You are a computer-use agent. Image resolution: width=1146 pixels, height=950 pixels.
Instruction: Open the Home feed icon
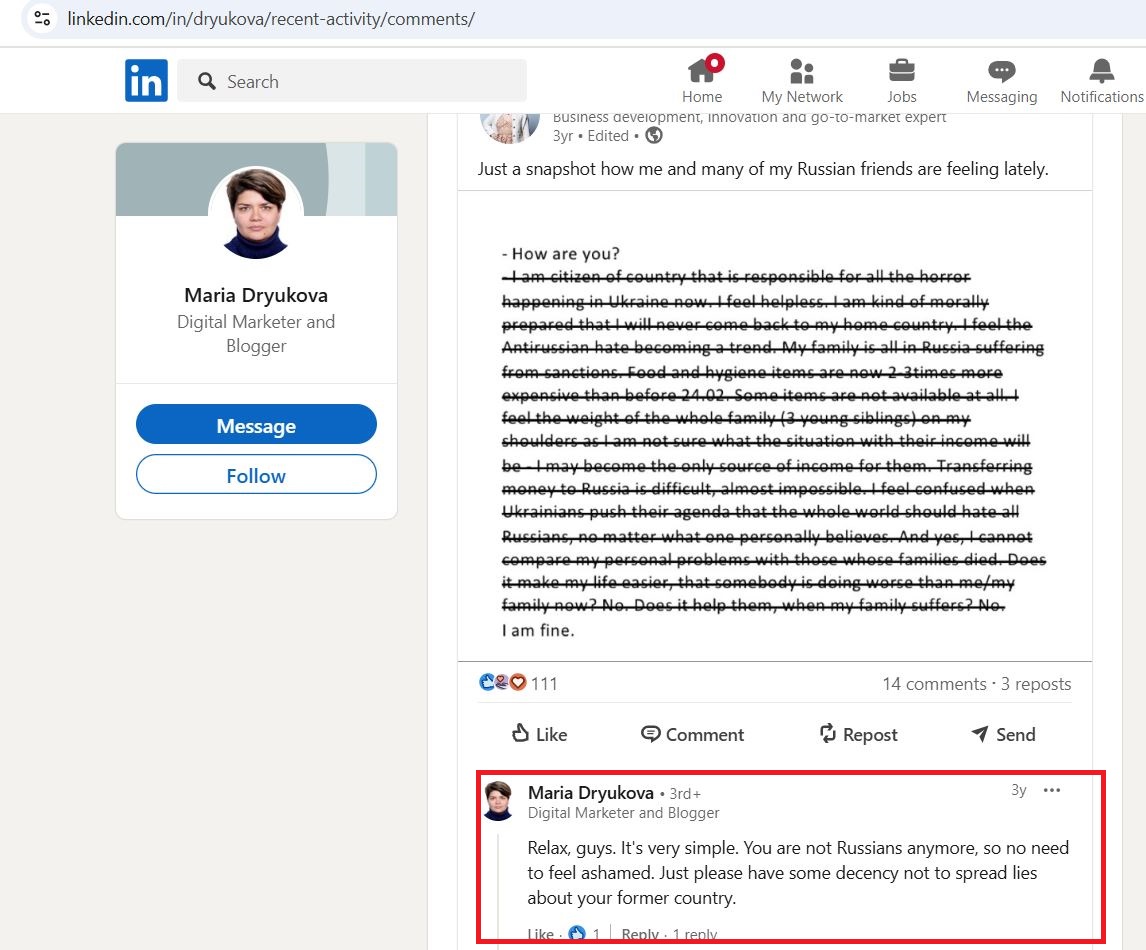point(702,71)
